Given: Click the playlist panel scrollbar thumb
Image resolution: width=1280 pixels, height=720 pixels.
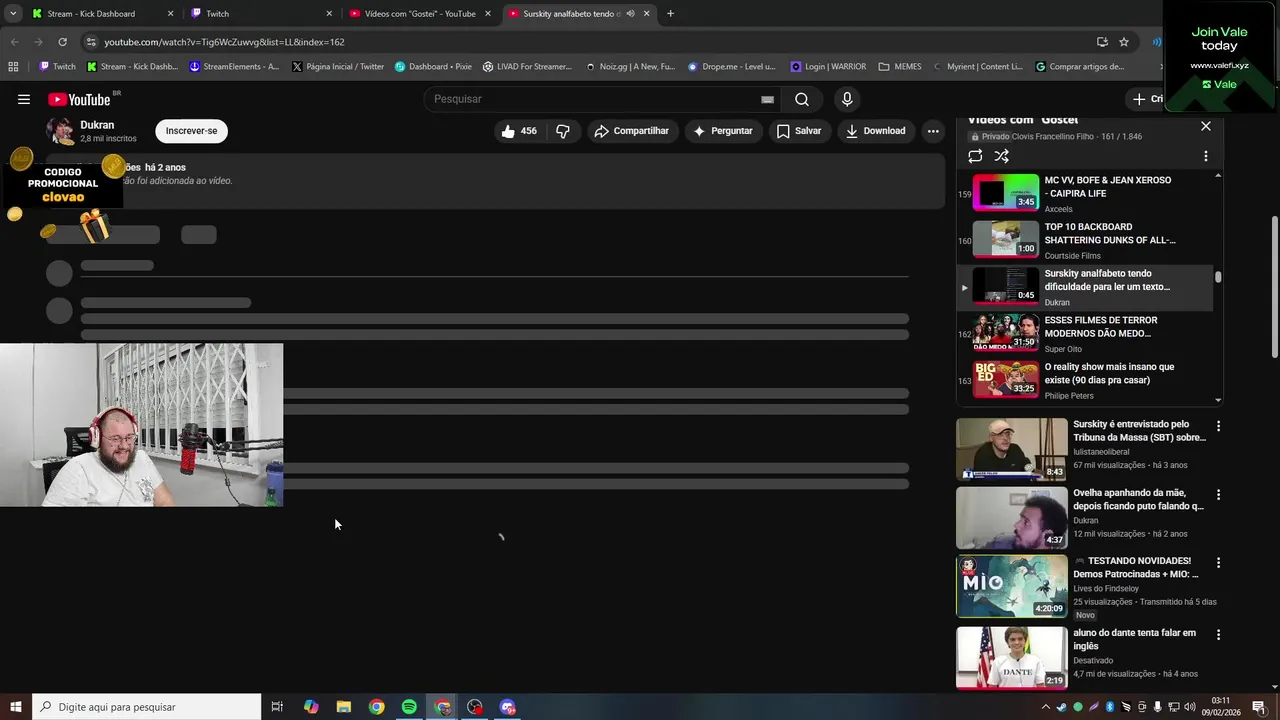Looking at the screenshot, I should 1218,277.
